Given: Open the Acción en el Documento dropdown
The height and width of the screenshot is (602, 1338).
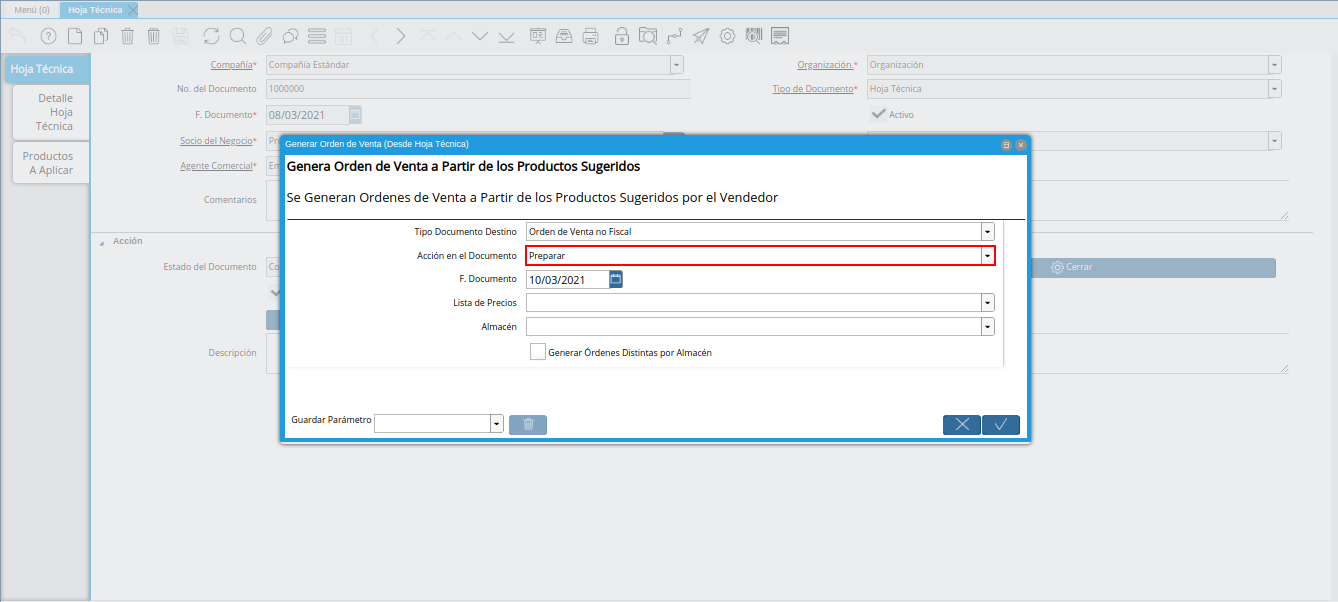Looking at the screenshot, I should (x=987, y=256).
